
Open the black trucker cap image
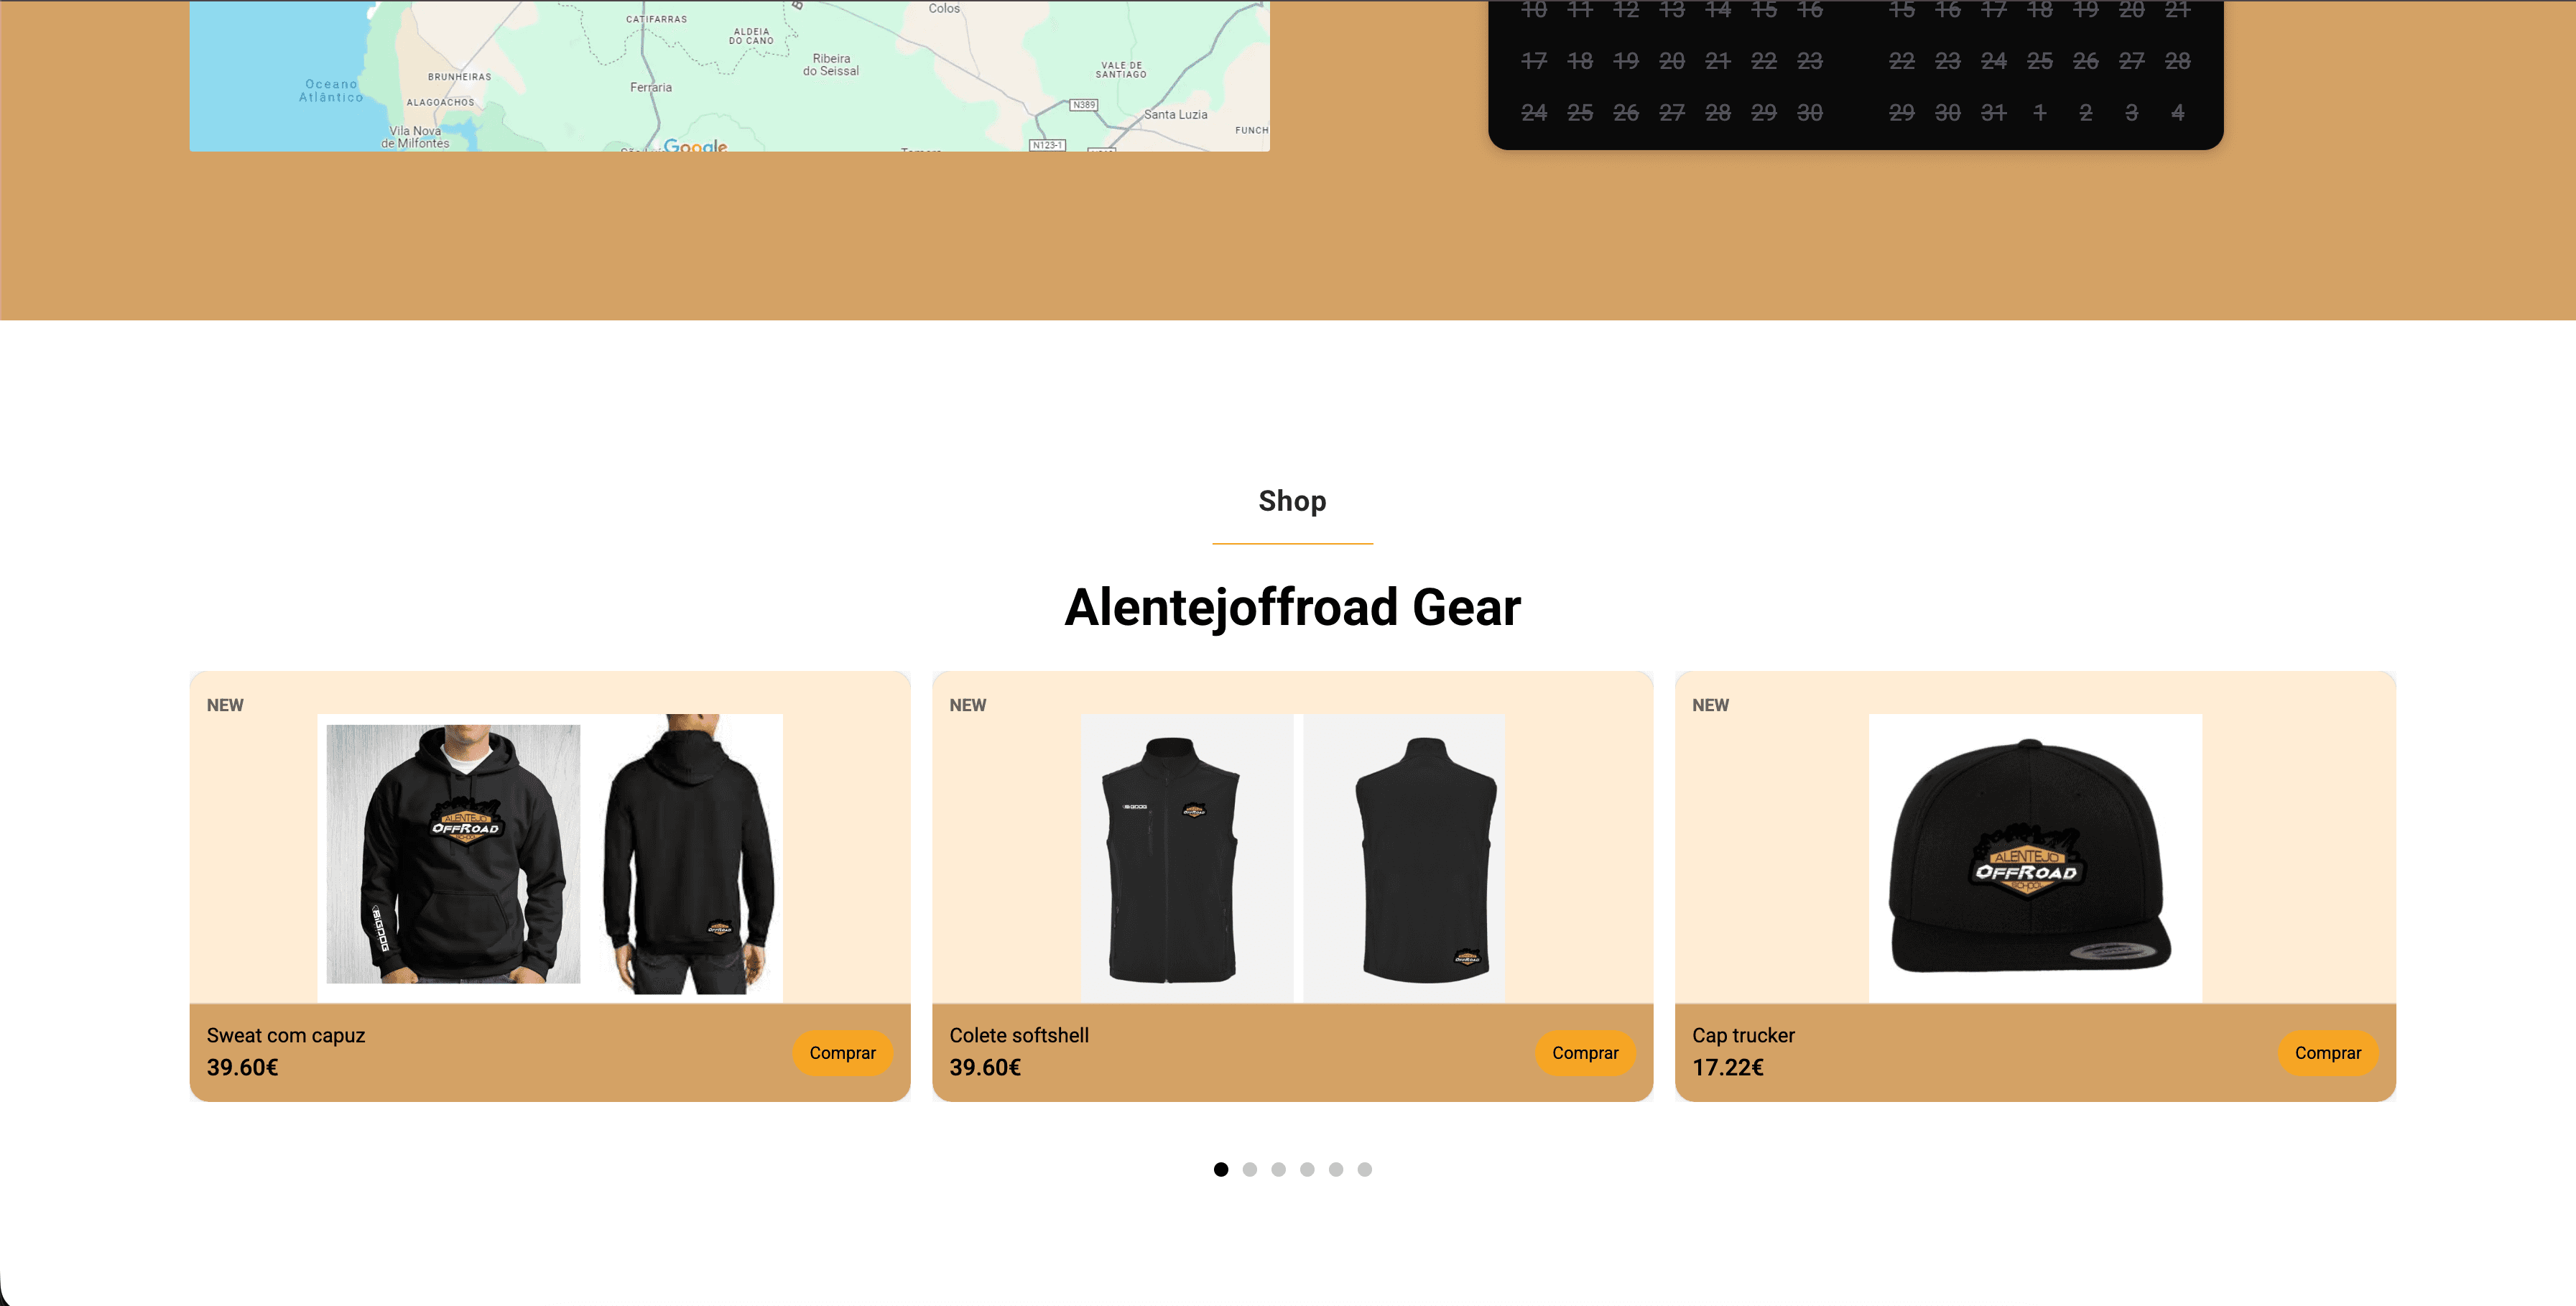(x=2035, y=858)
